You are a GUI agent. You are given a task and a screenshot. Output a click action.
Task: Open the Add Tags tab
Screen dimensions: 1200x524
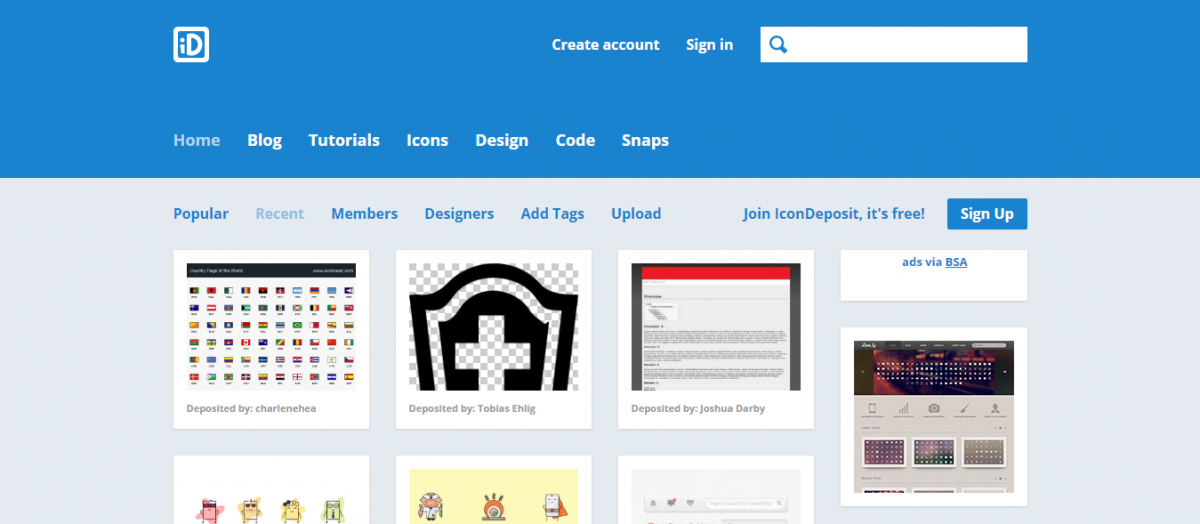click(x=552, y=213)
